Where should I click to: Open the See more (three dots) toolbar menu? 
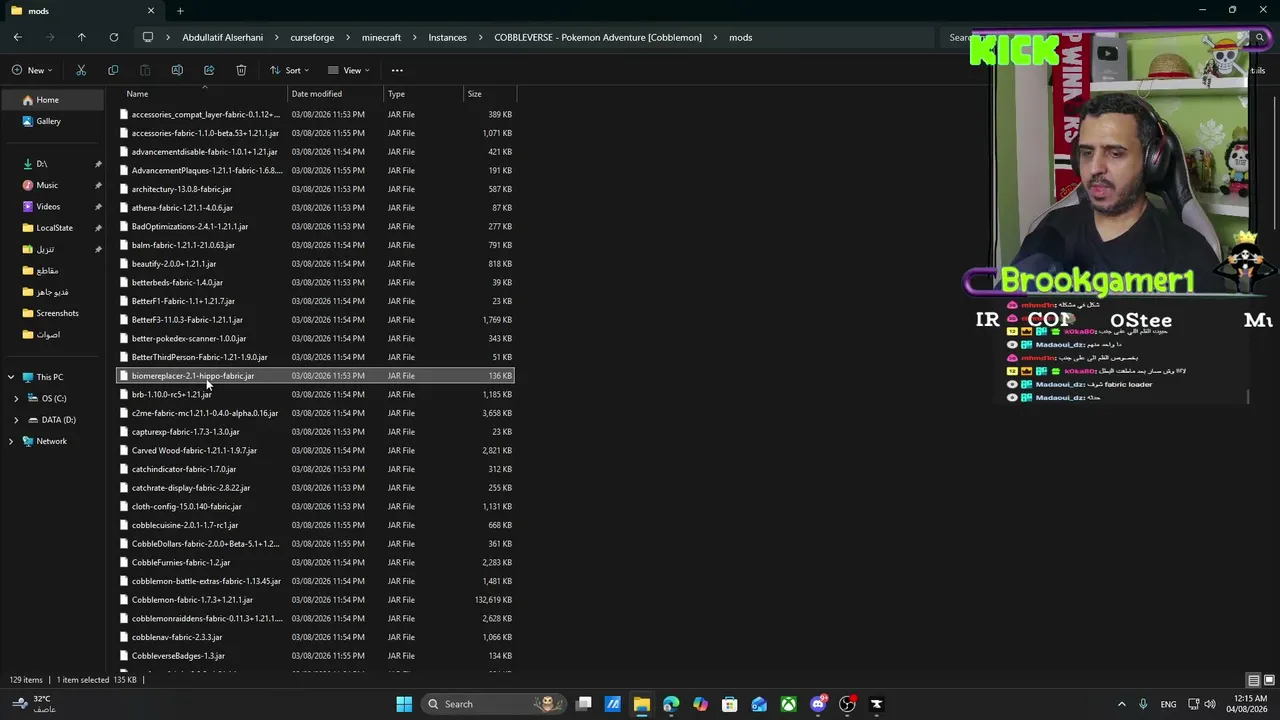pos(397,70)
